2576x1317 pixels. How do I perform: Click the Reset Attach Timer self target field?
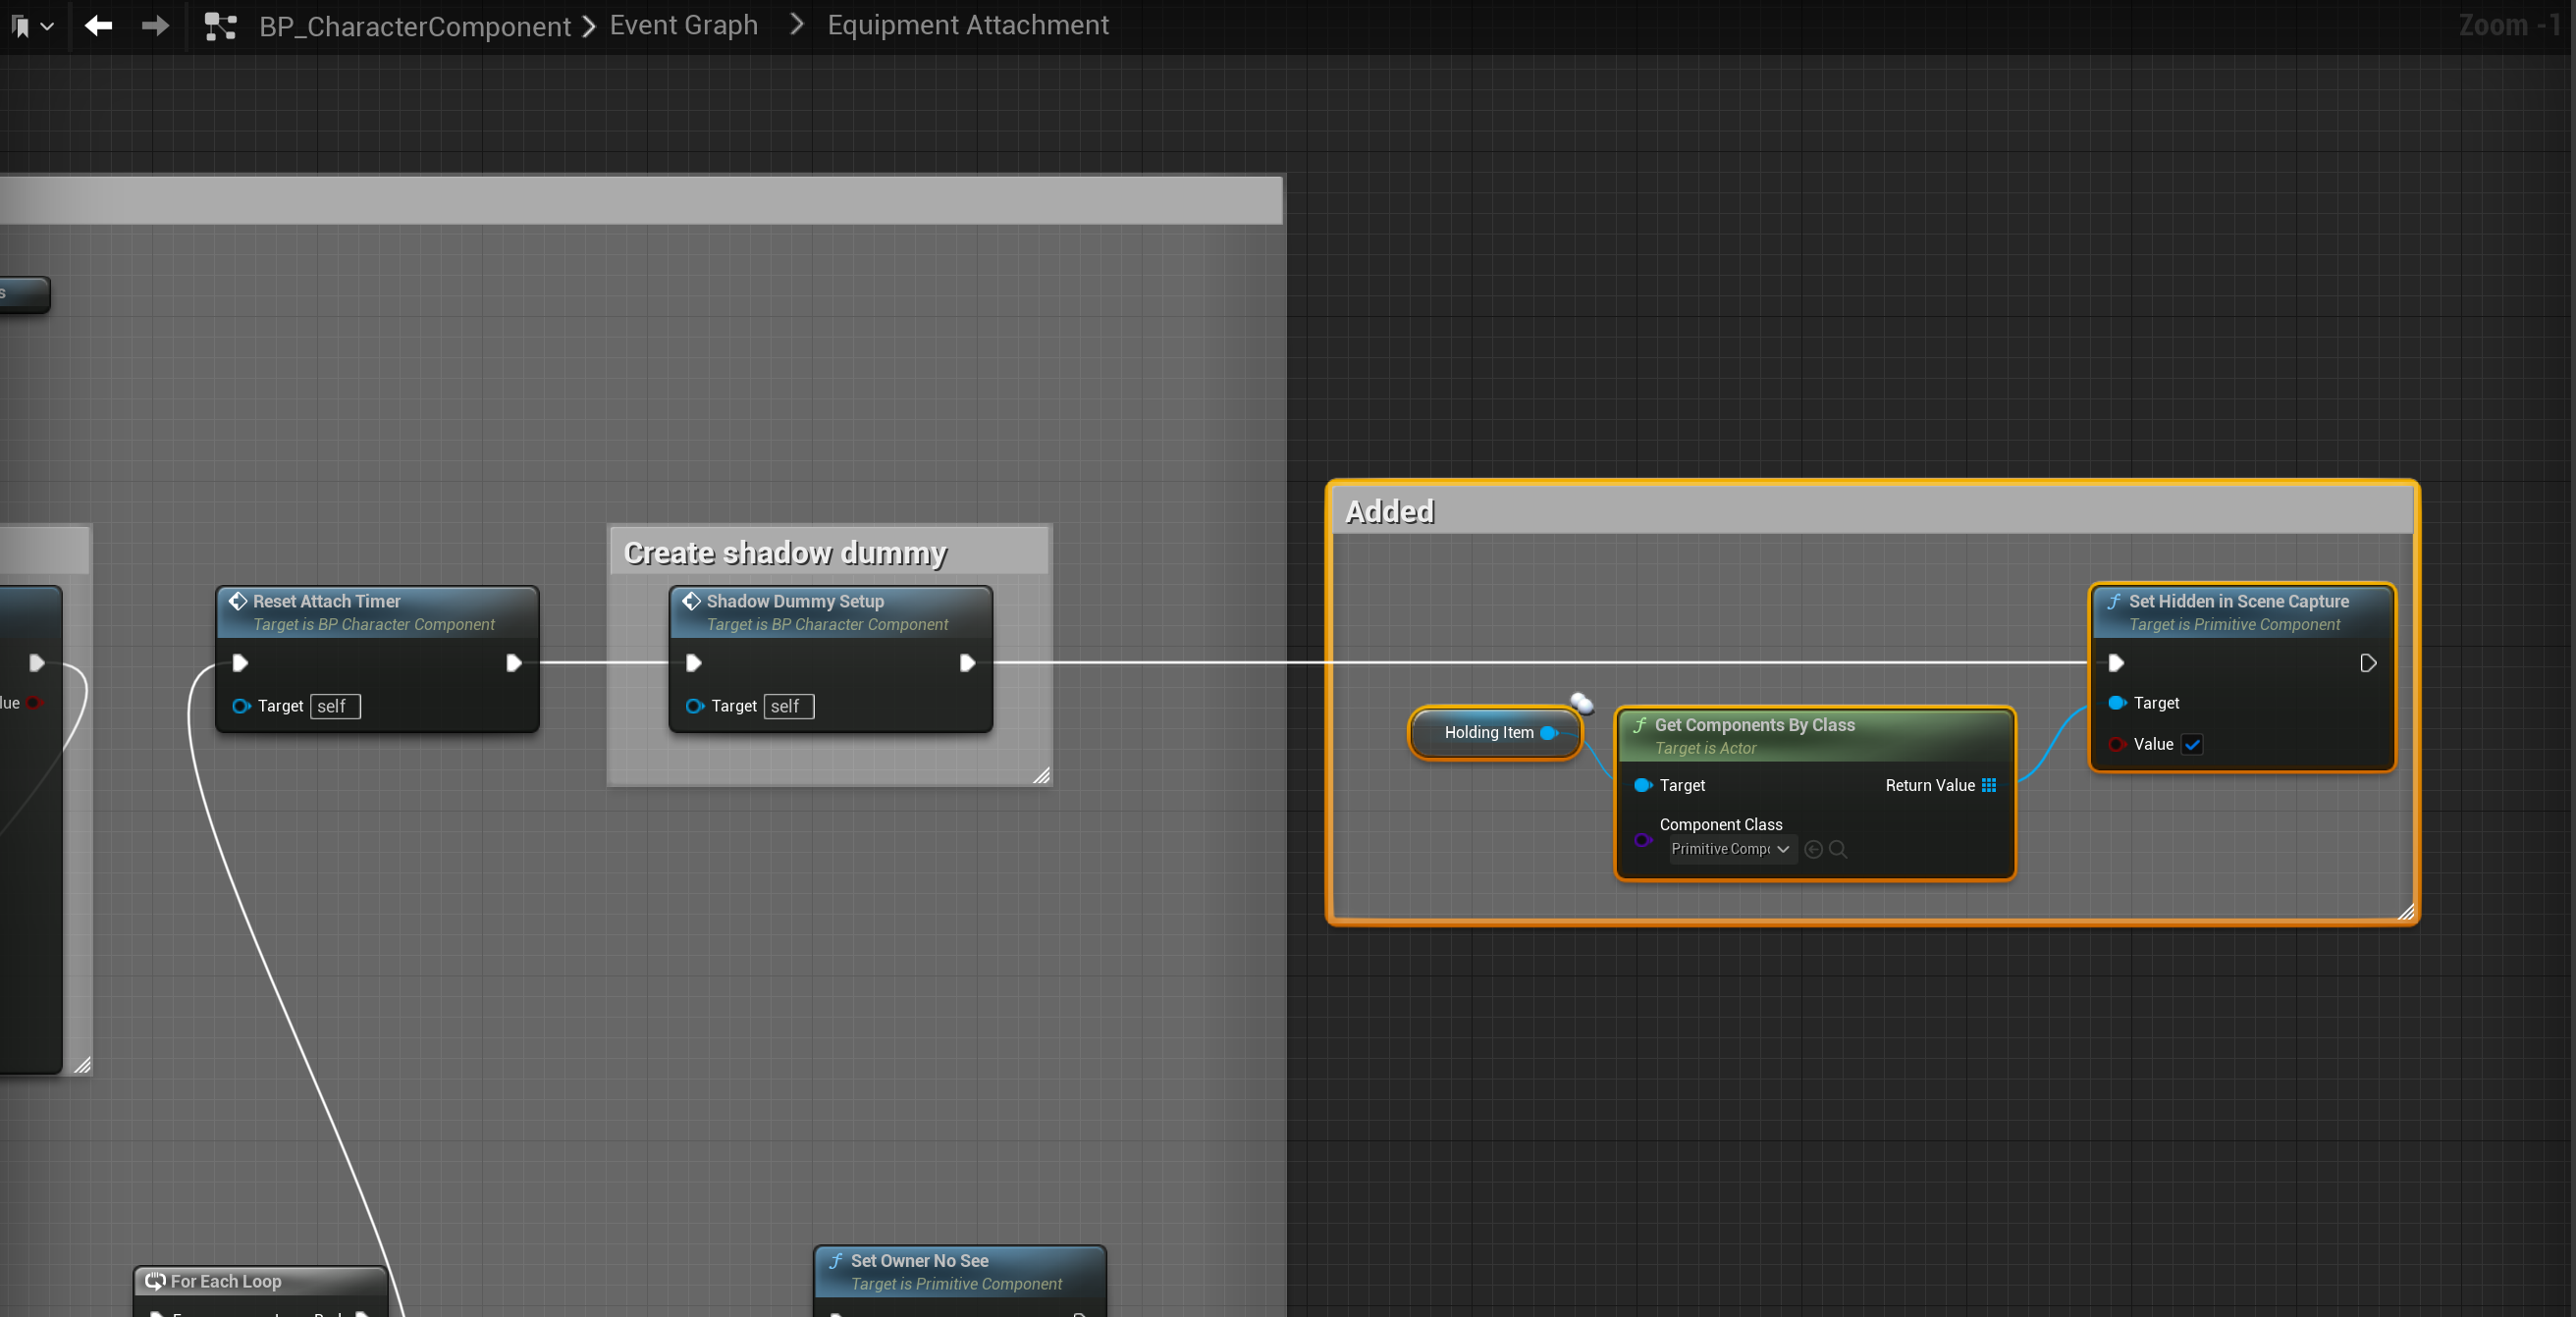pos(334,706)
